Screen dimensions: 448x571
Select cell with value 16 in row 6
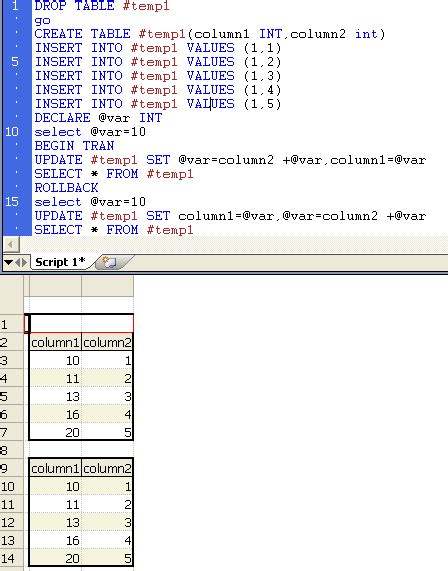click(x=55, y=414)
